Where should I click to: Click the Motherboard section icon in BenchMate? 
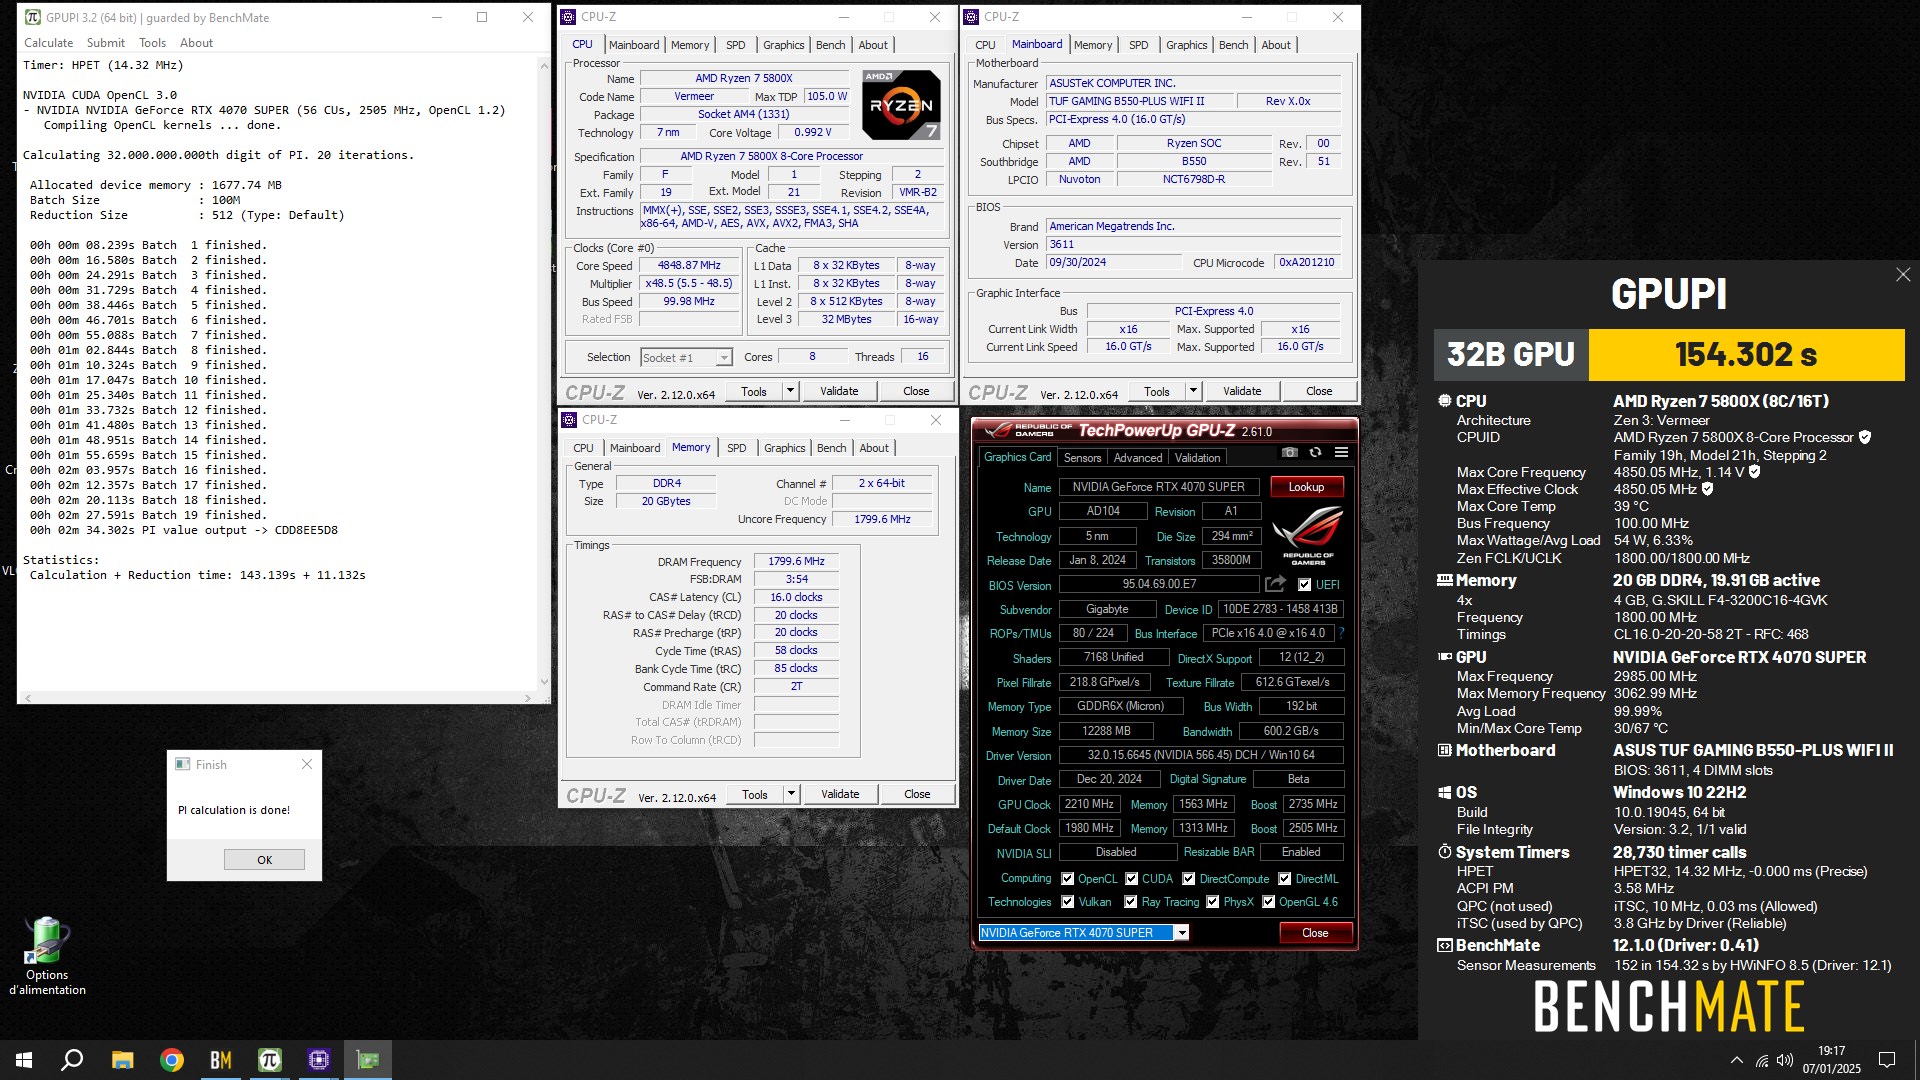click(1444, 750)
